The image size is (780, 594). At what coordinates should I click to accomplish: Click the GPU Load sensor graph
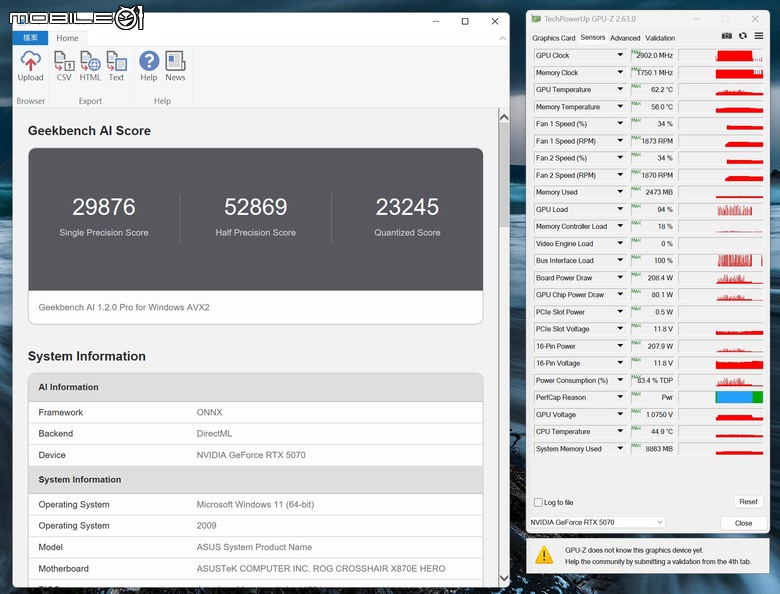pyautogui.click(x=721, y=209)
